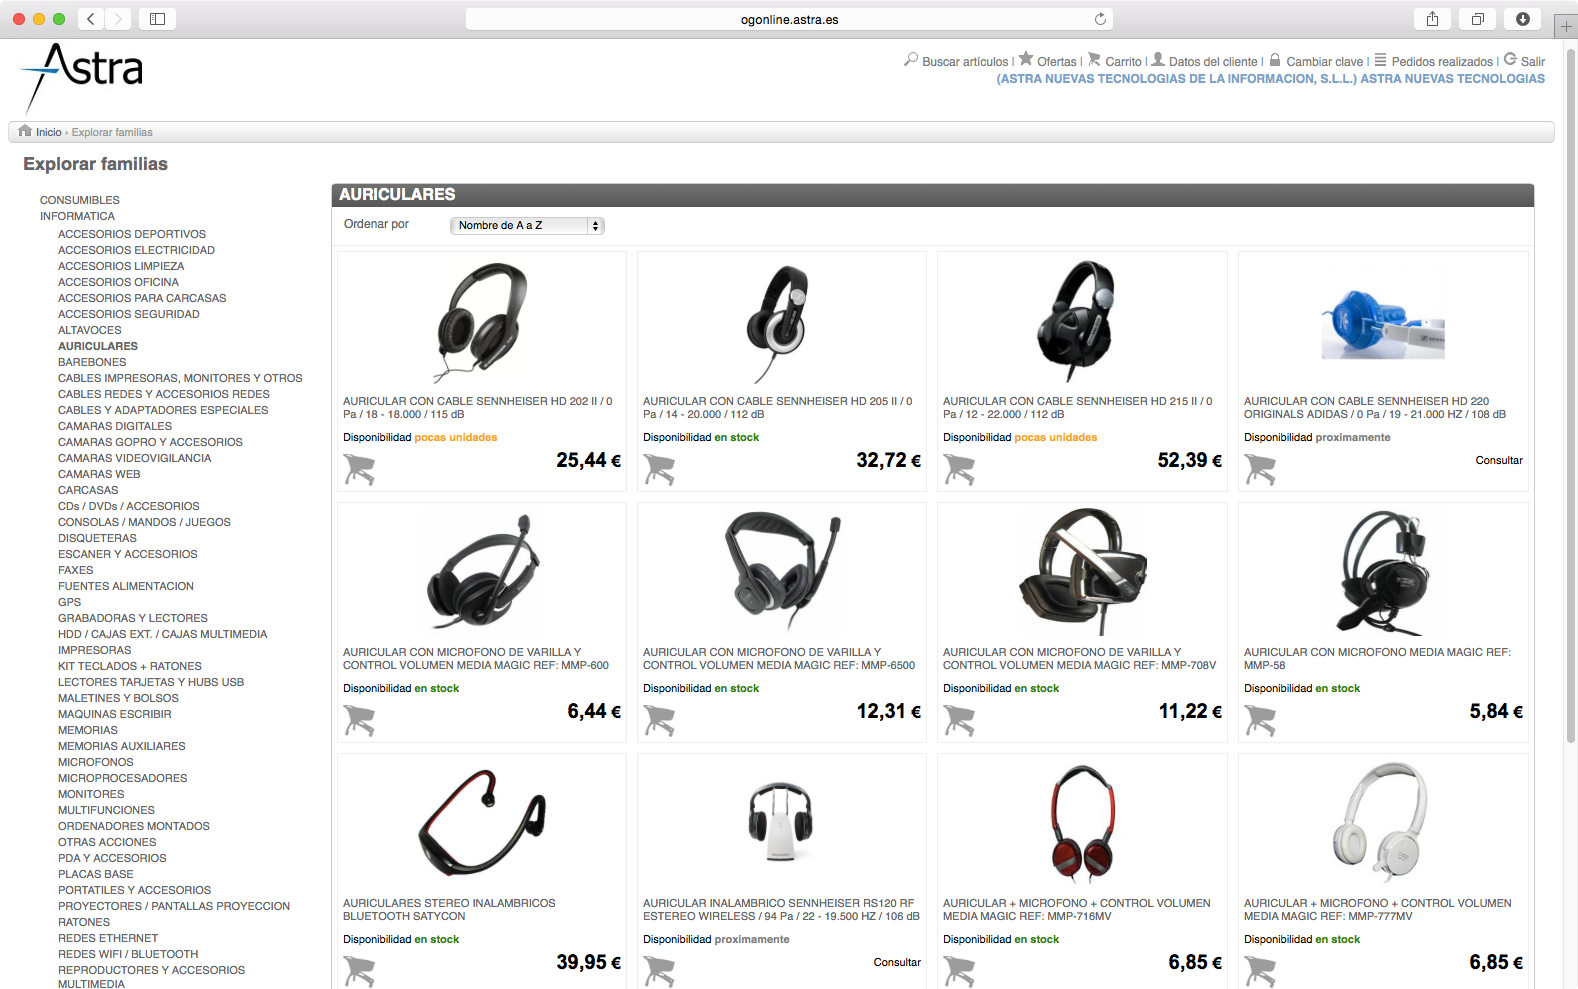Open IMPRESORAS category
Screen dimensions: 1578x989
[95, 650]
